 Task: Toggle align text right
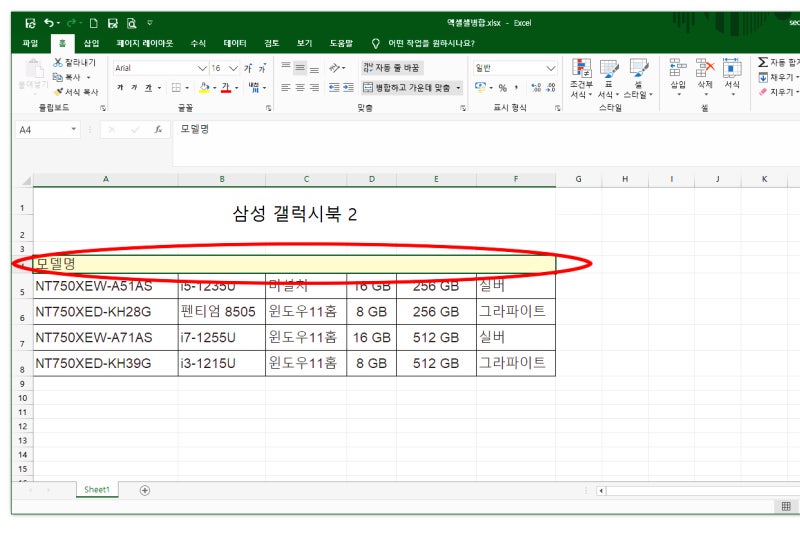[314, 88]
